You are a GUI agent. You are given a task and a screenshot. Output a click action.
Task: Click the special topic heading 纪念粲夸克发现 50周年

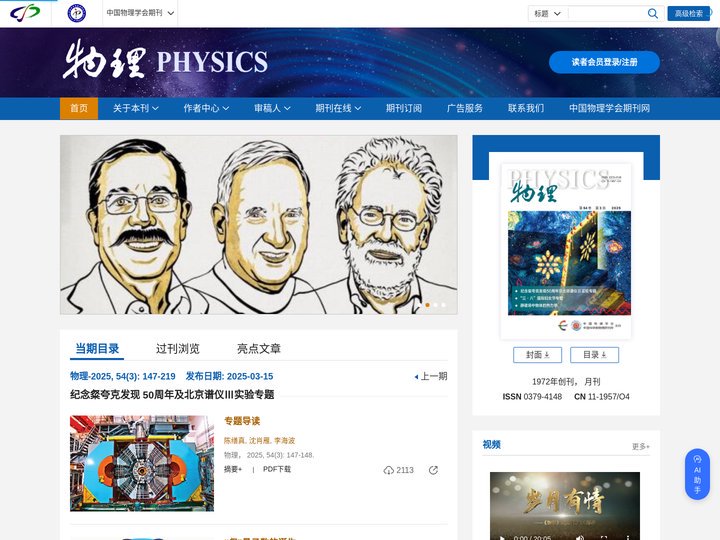[172, 395]
